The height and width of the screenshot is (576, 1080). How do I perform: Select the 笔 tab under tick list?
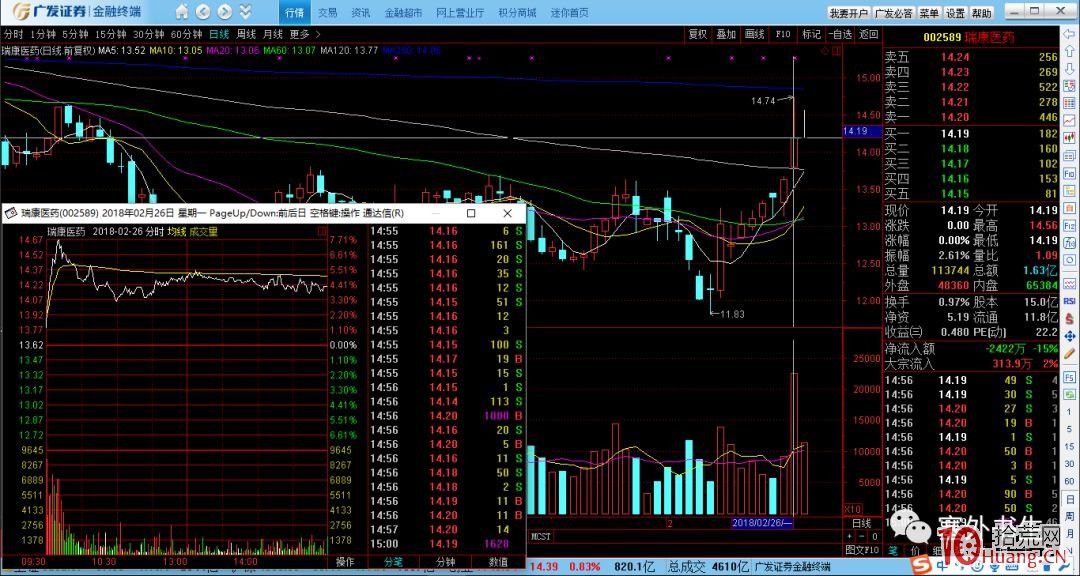pos(893,550)
